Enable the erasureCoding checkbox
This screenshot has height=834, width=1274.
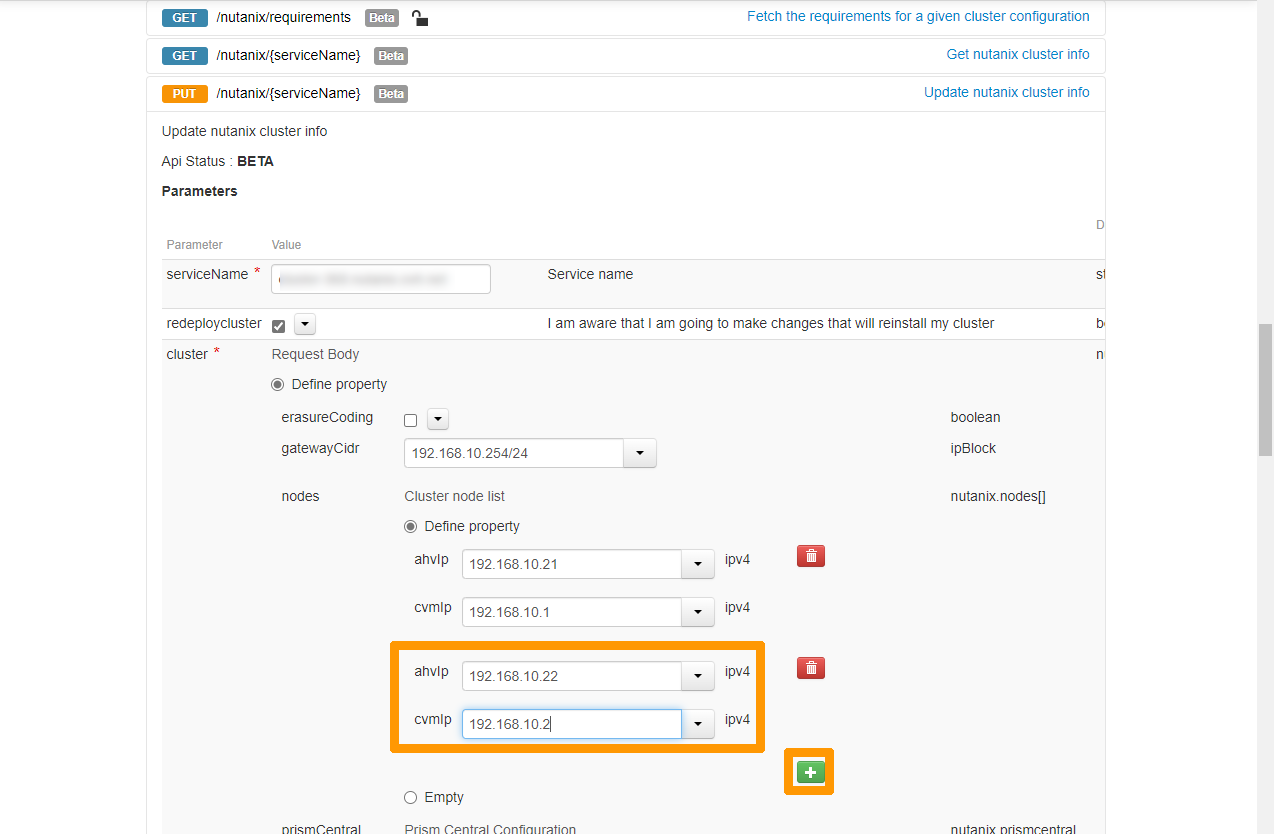(410, 419)
